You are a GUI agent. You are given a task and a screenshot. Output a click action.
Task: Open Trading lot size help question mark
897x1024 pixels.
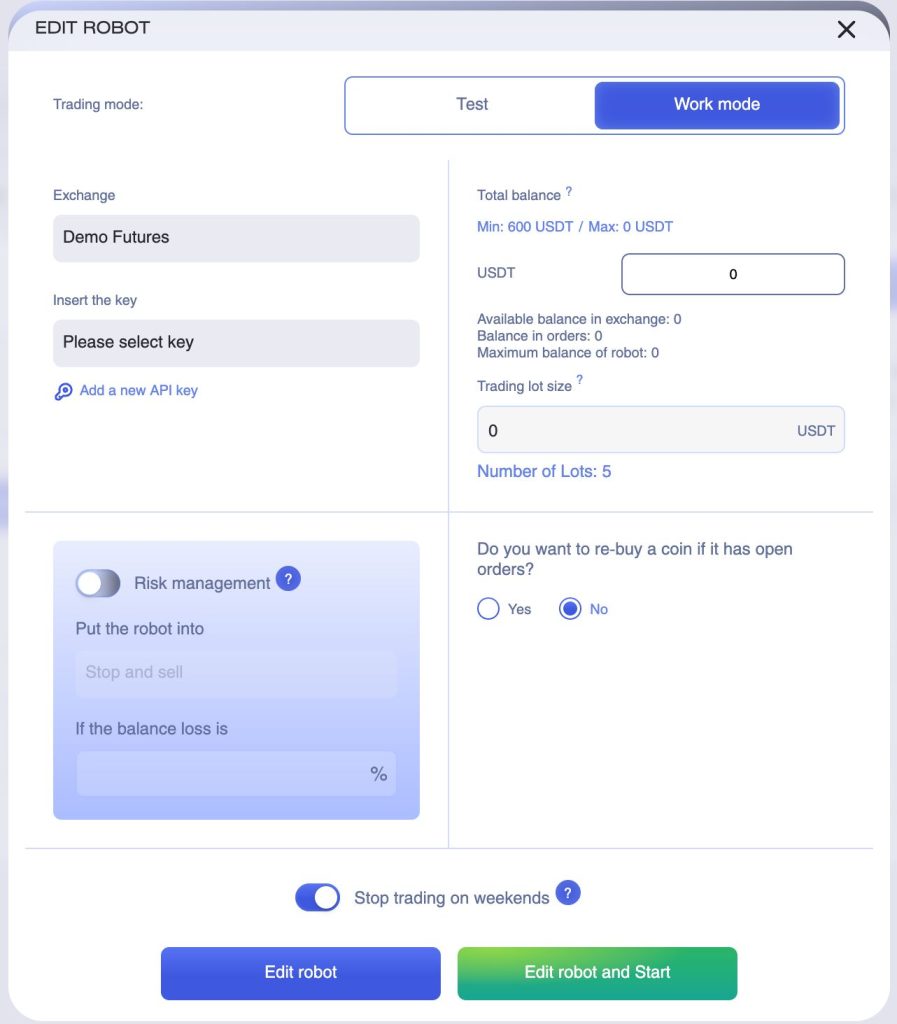click(x=579, y=381)
